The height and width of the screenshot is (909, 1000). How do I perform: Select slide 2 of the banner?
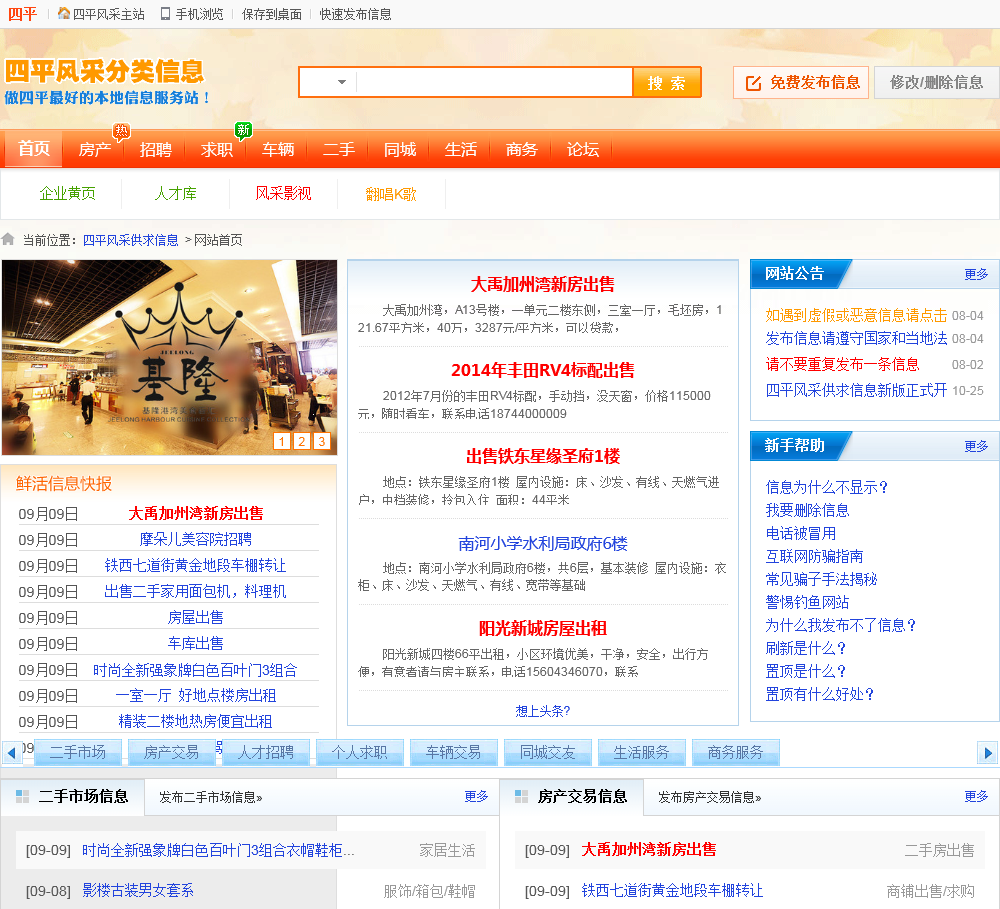302,441
